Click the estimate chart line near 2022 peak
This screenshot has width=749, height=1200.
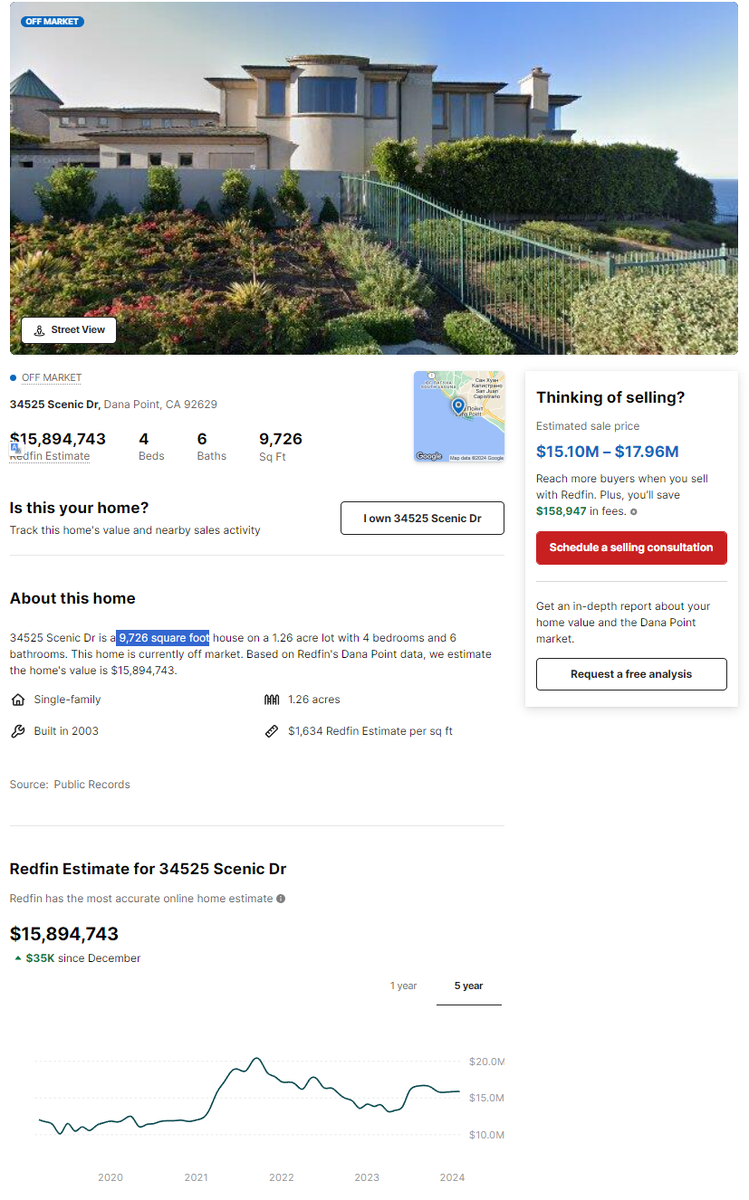[x=257, y=1058]
